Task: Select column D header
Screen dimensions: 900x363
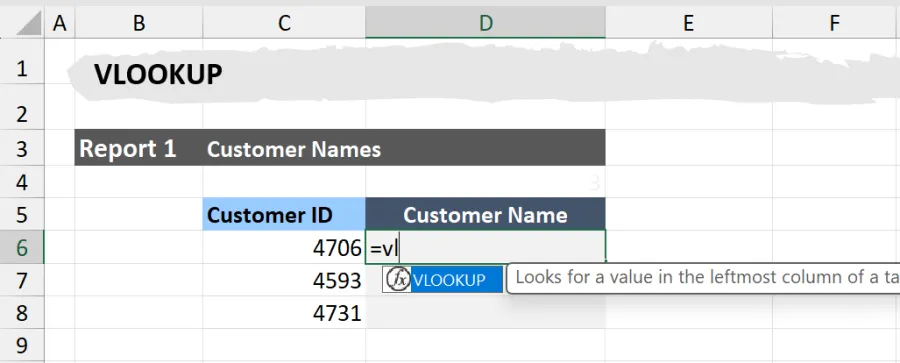Action: pos(486,23)
